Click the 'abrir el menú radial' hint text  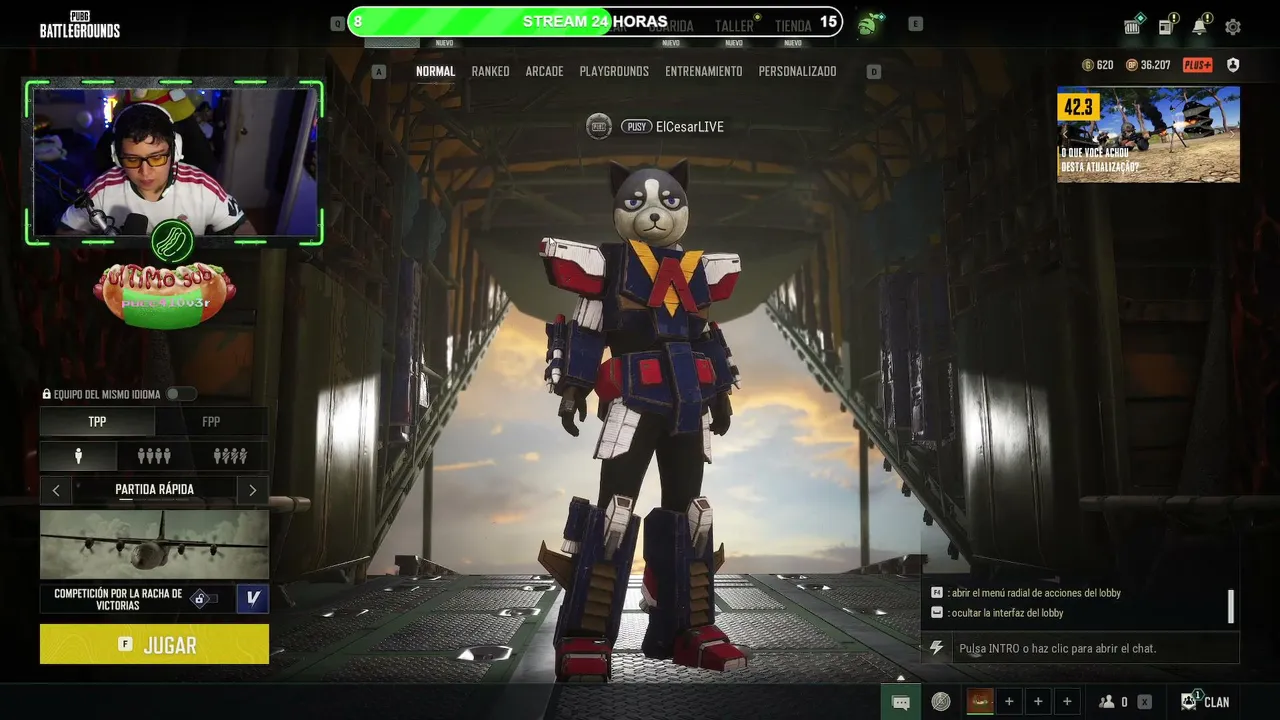1036,593
